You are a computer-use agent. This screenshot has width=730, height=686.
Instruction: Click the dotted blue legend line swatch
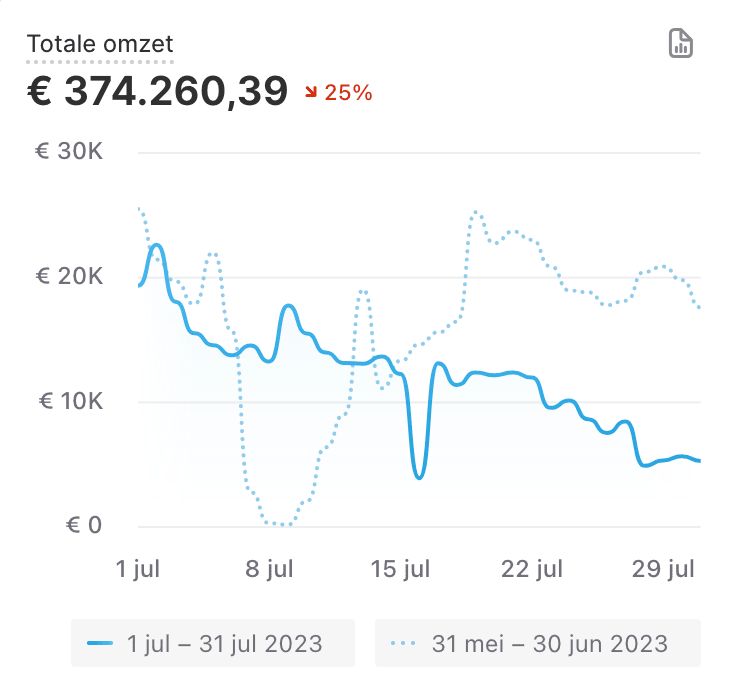[404, 643]
